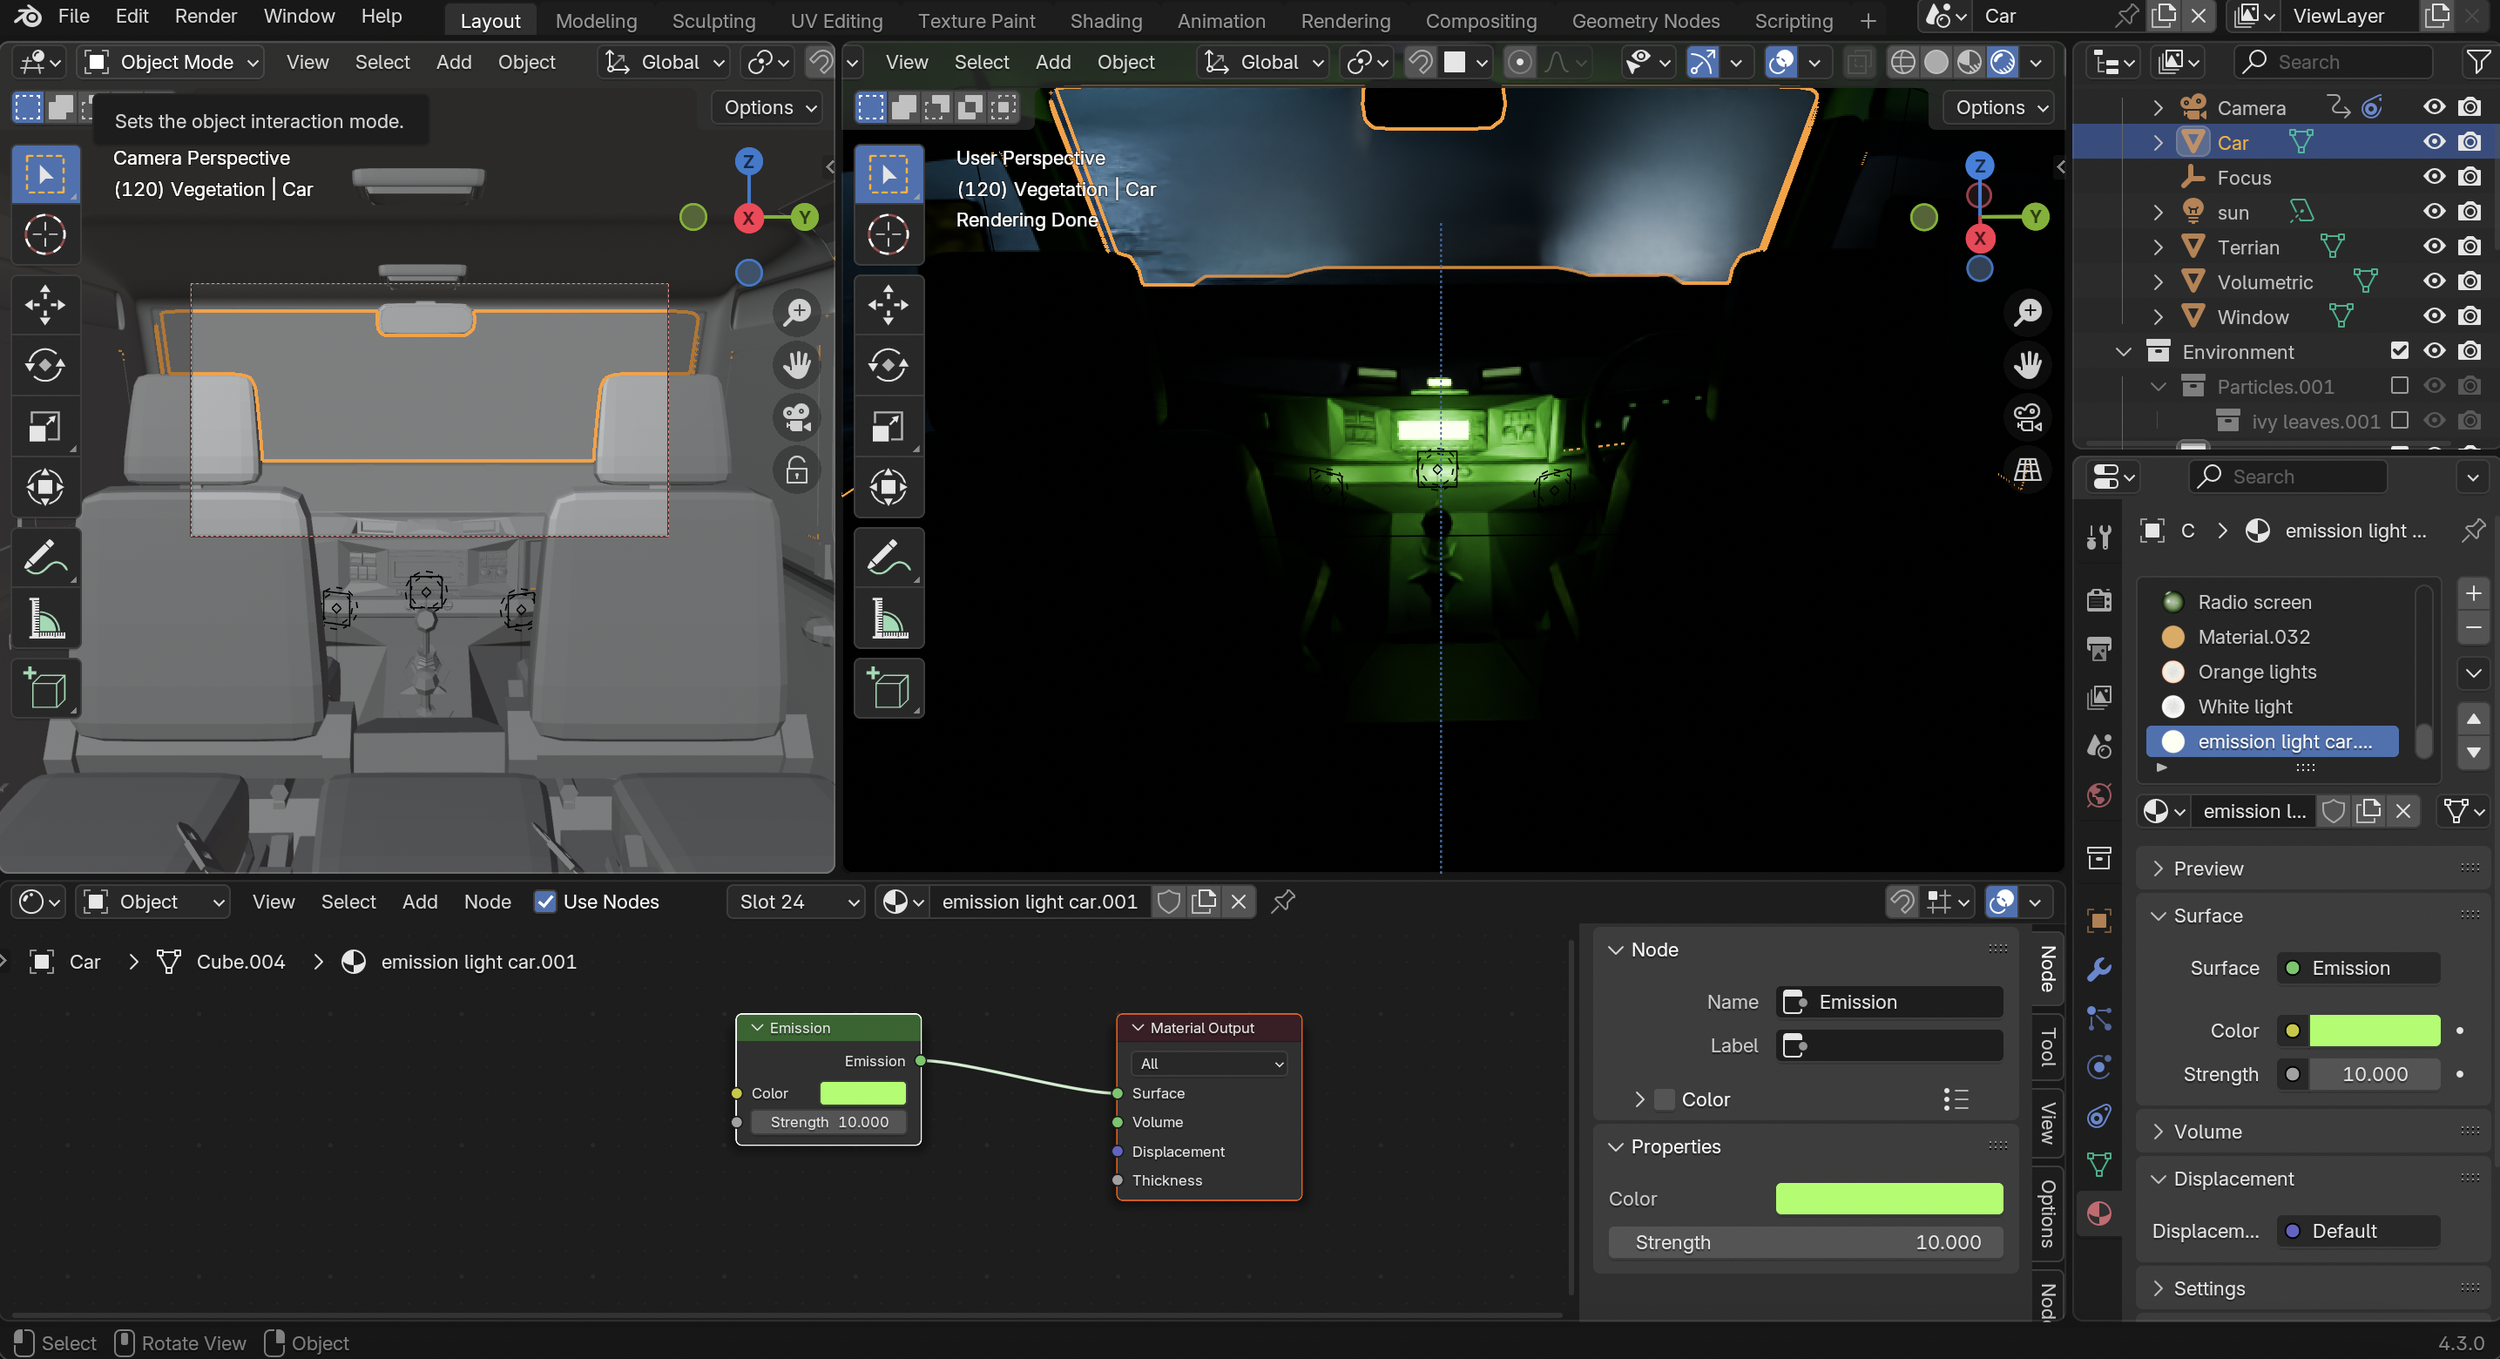Select the Scale tool in left viewport

[x=45, y=427]
